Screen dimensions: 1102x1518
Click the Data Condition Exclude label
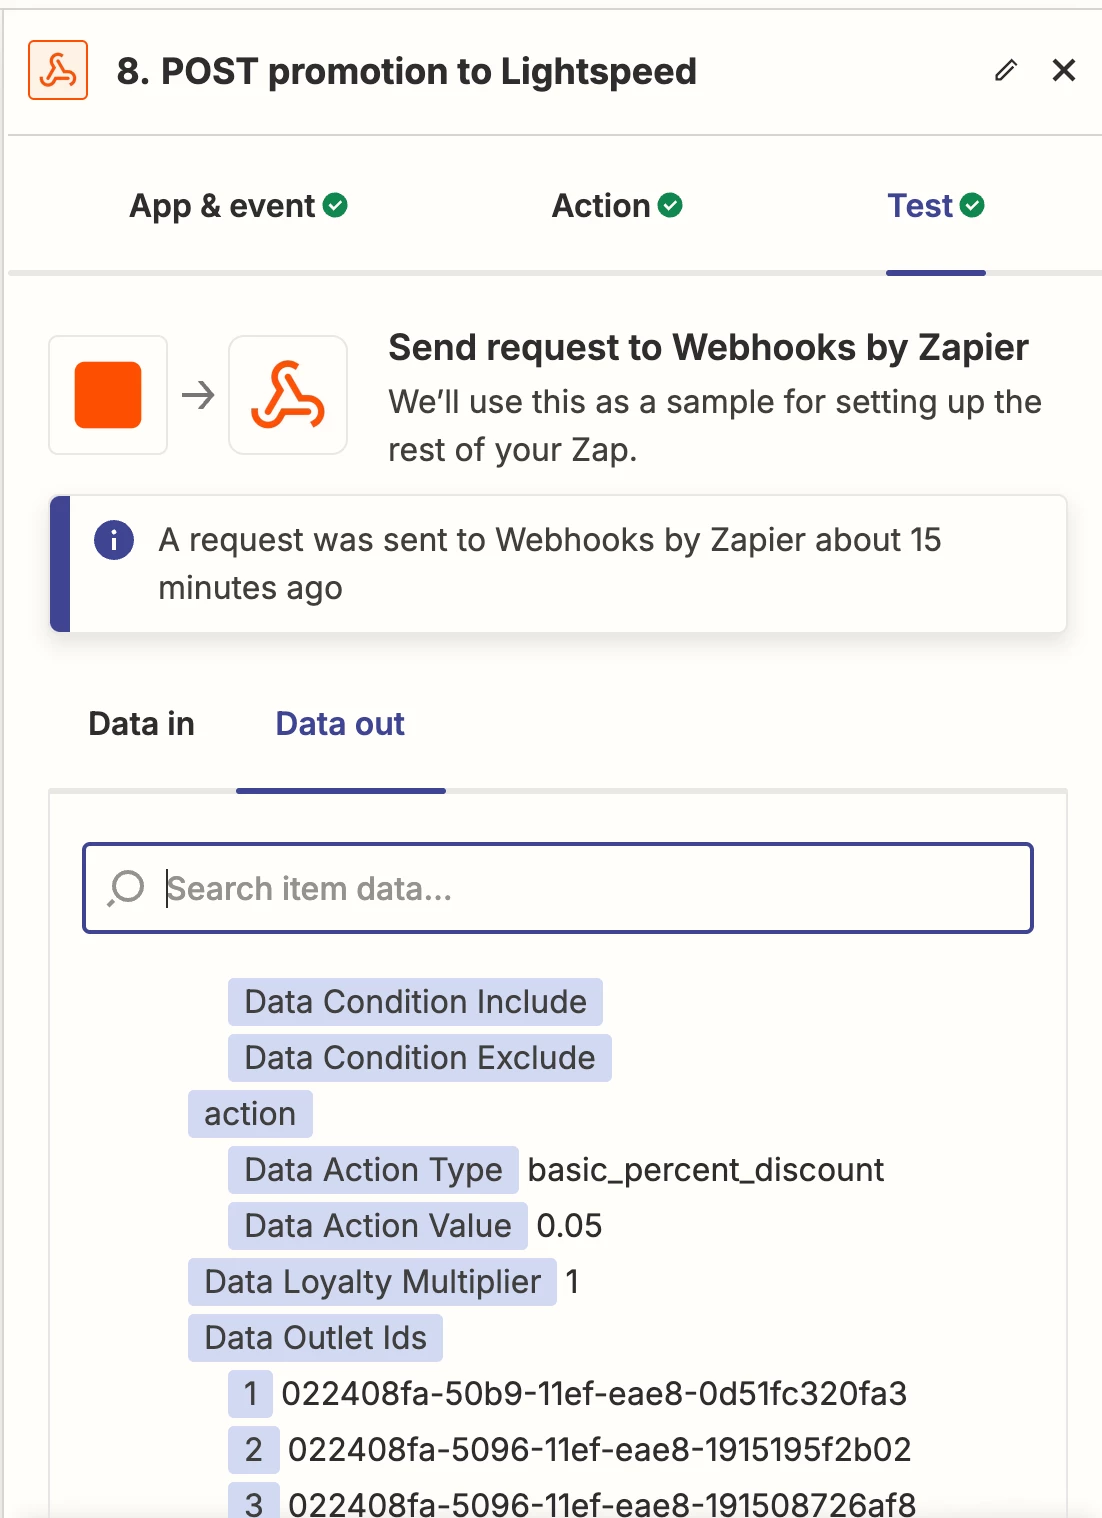[x=419, y=1058]
